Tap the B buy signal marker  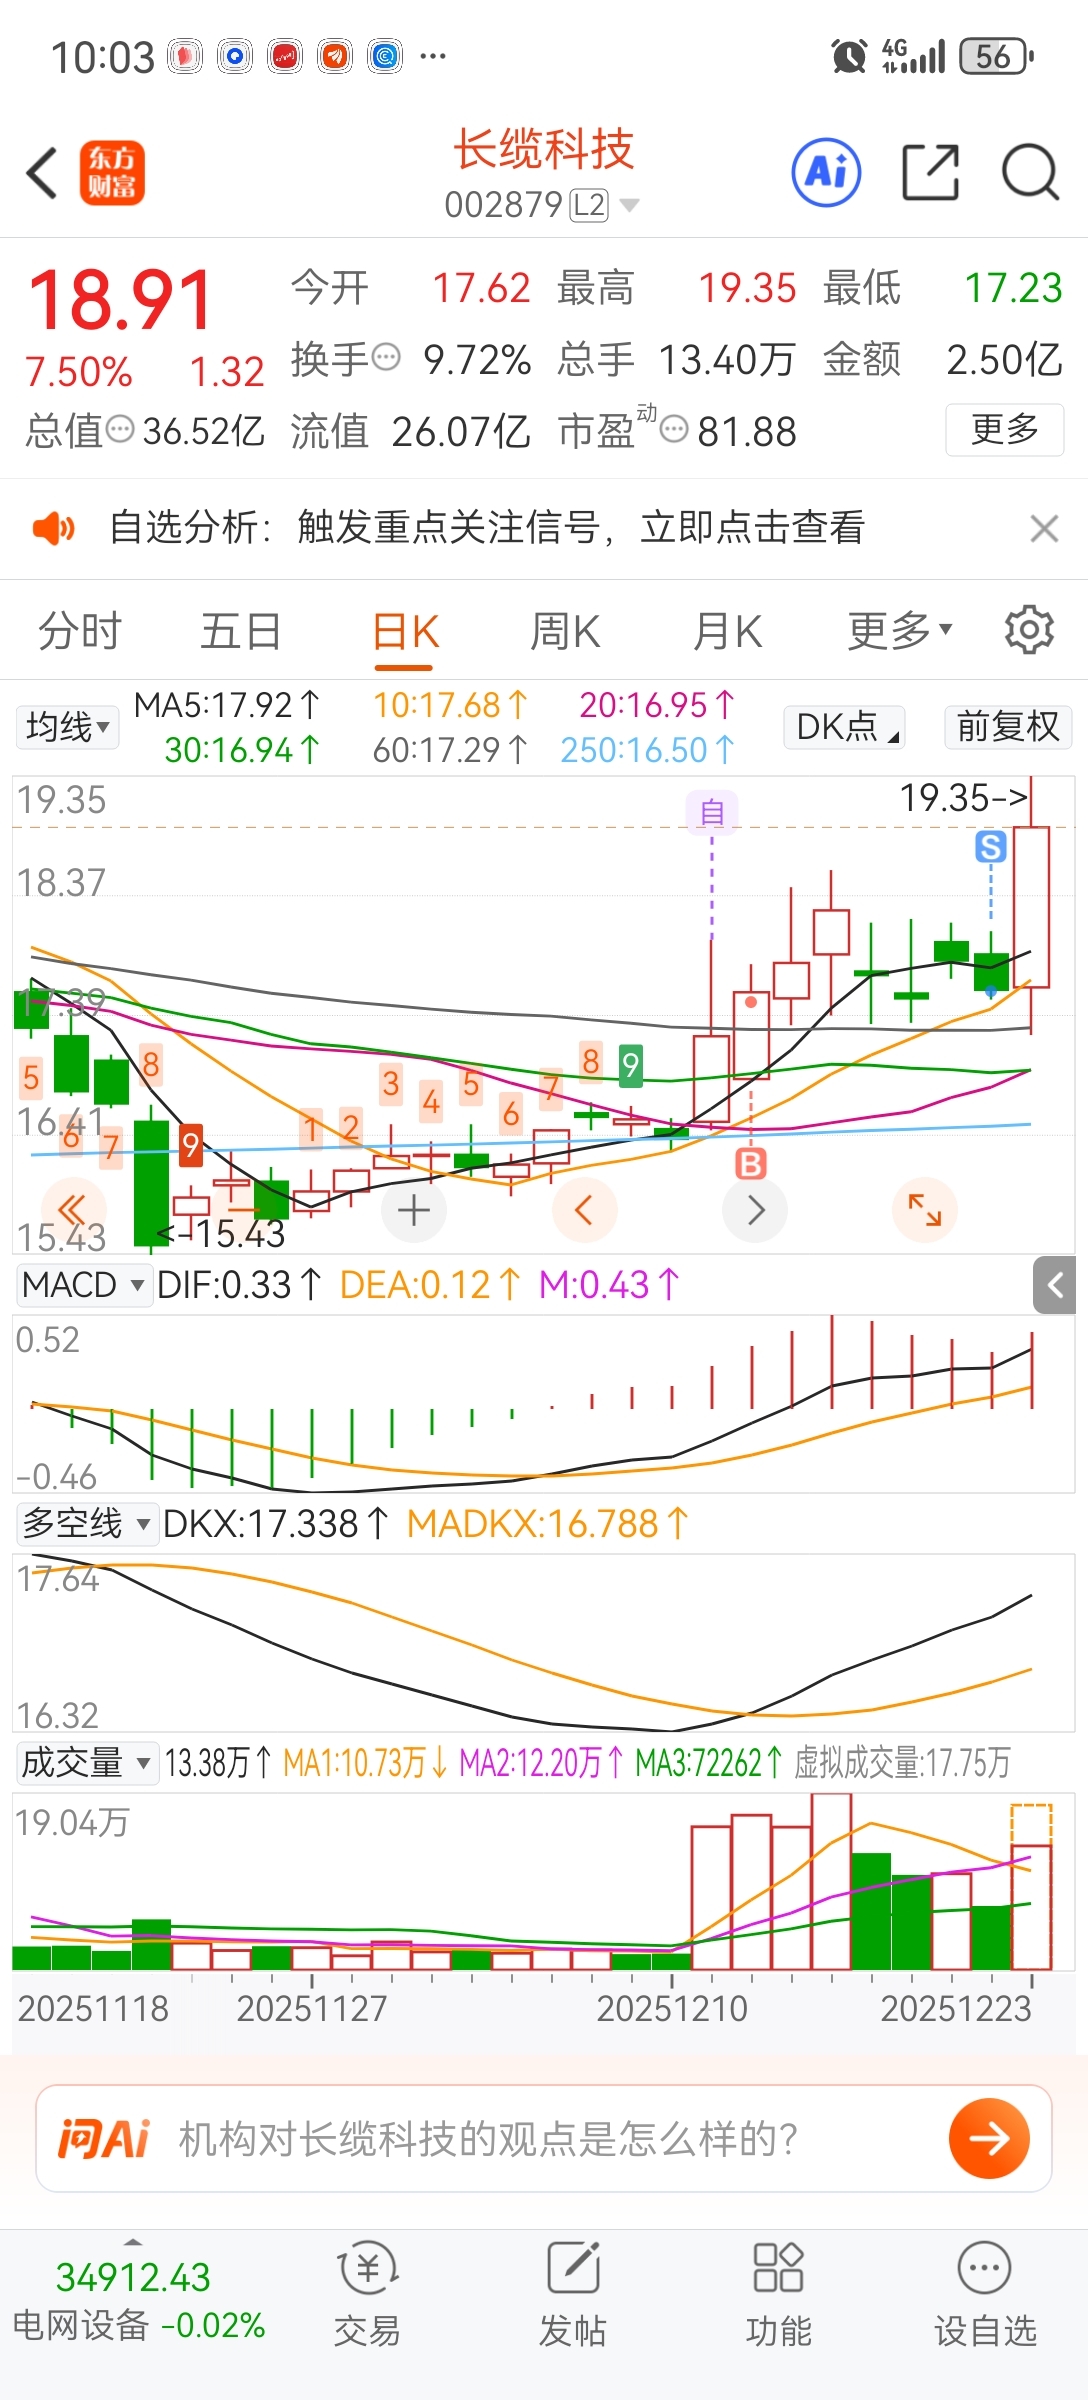pyautogui.click(x=750, y=1163)
